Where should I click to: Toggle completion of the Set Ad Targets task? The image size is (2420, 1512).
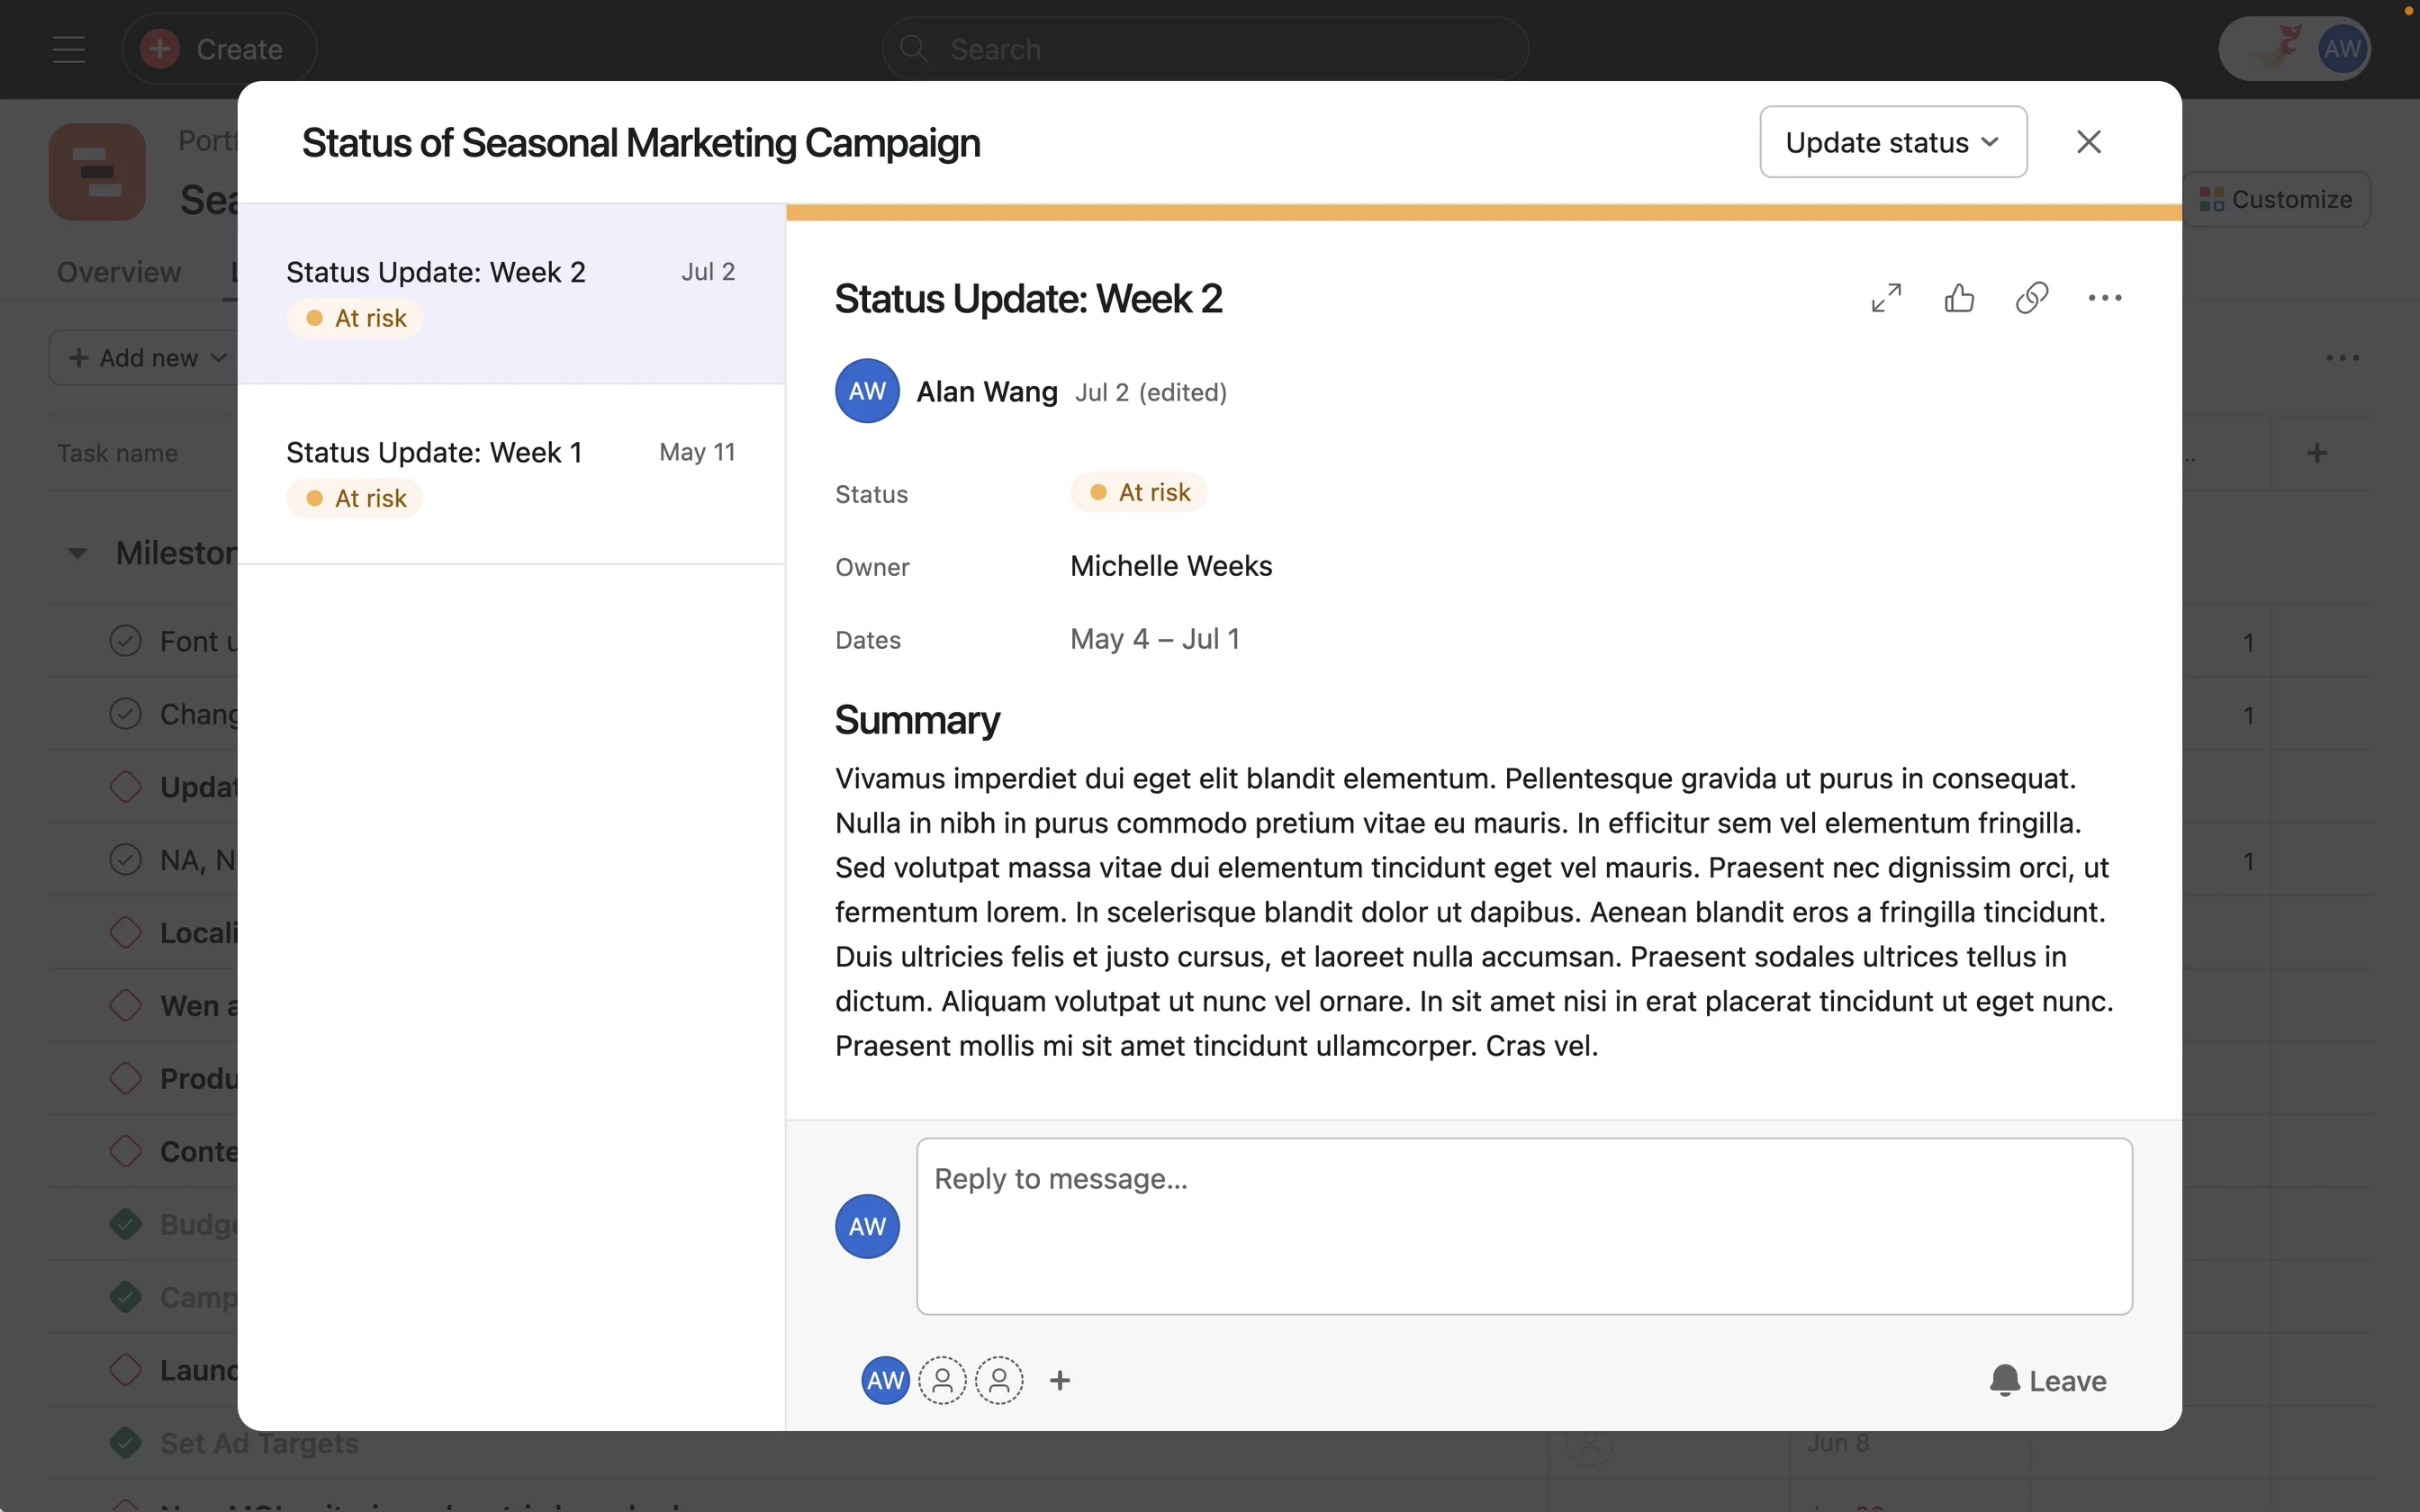(x=124, y=1443)
